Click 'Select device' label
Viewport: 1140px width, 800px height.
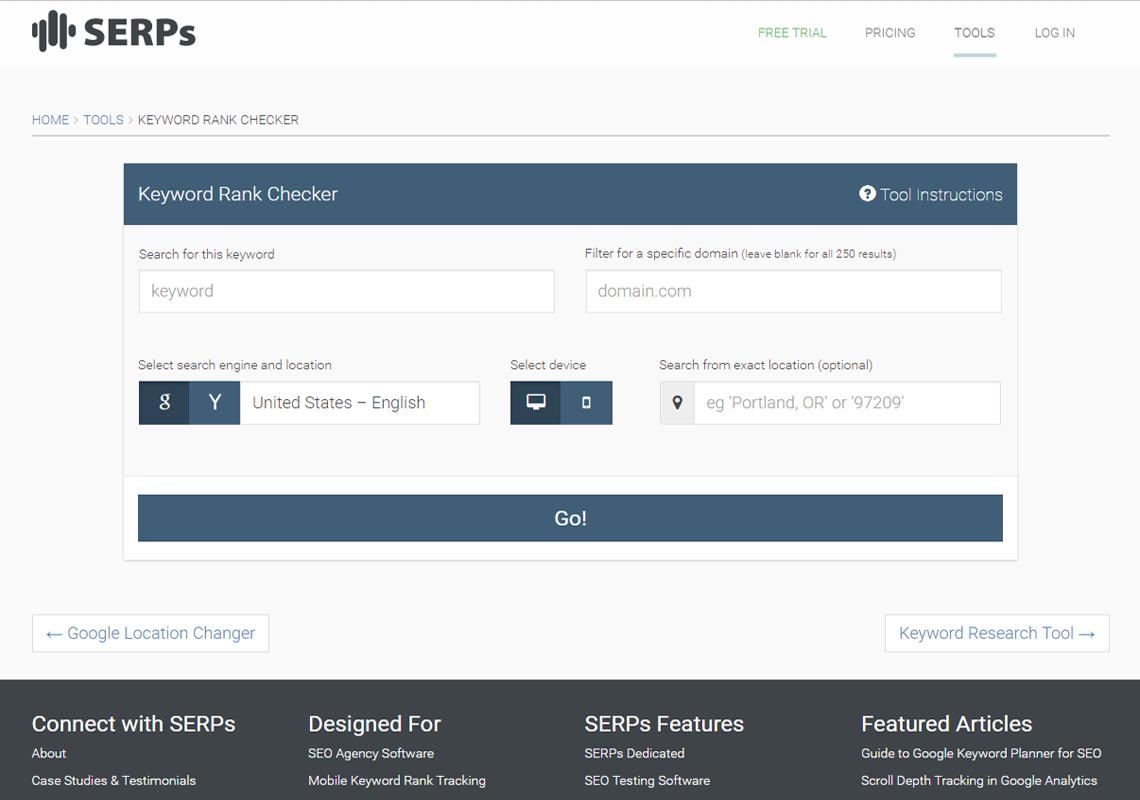point(548,365)
